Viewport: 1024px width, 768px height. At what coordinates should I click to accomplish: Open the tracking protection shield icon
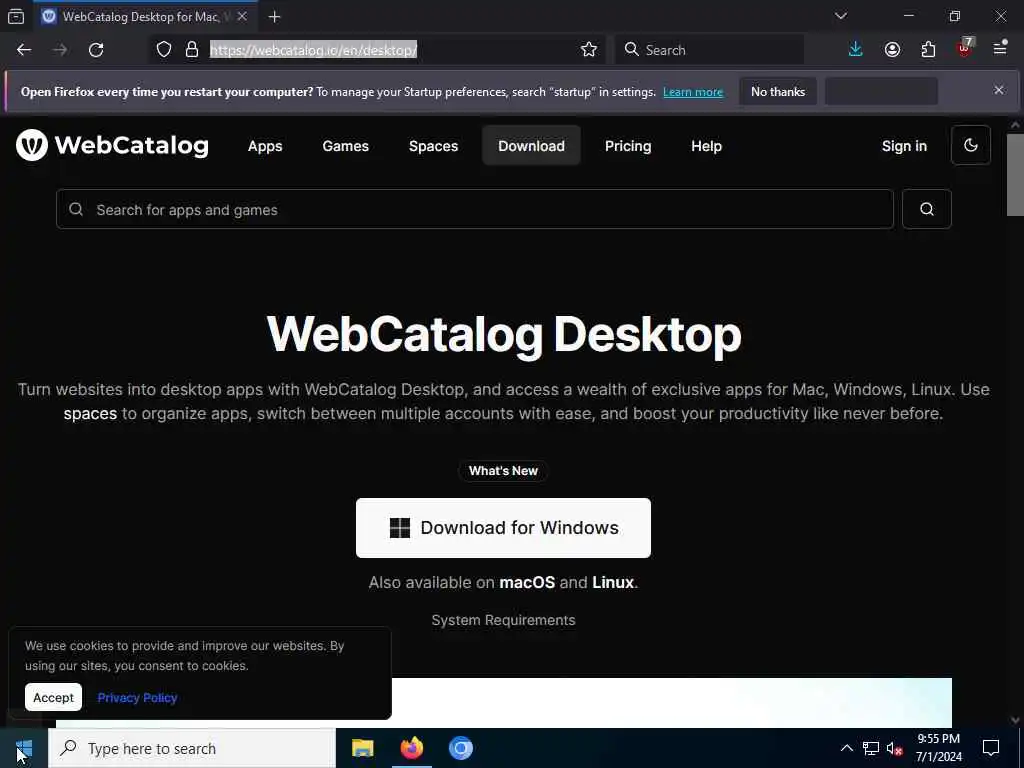[164, 50]
